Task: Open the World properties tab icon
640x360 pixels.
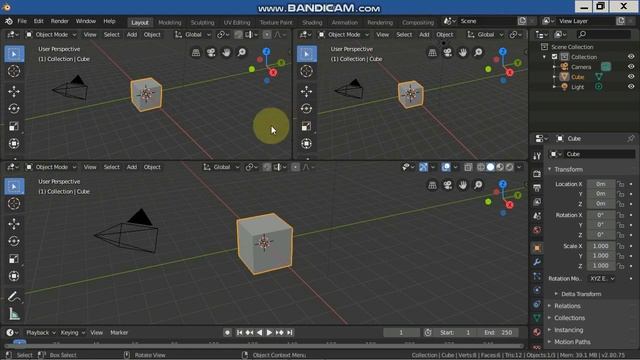Action: click(x=537, y=230)
